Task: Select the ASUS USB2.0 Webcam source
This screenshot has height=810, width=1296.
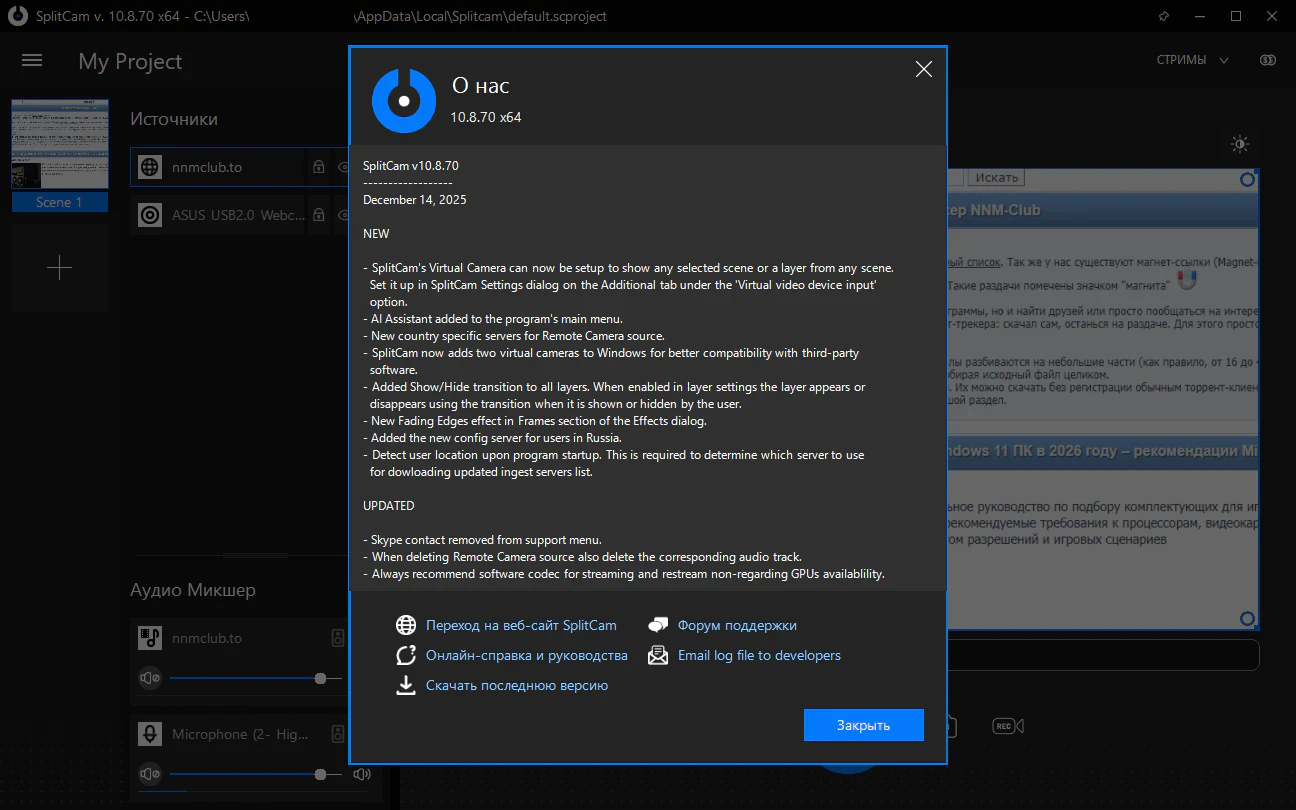Action: (x=217, y=214)
